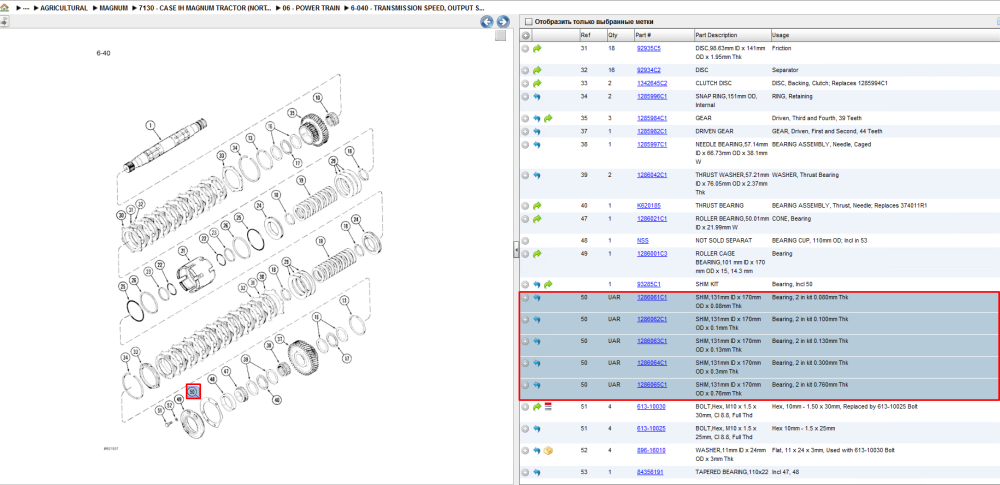The image size is (1000, 485).
Task: Click 'DRIVEN GEAR' description text
Action: click(x=715, y=131)
